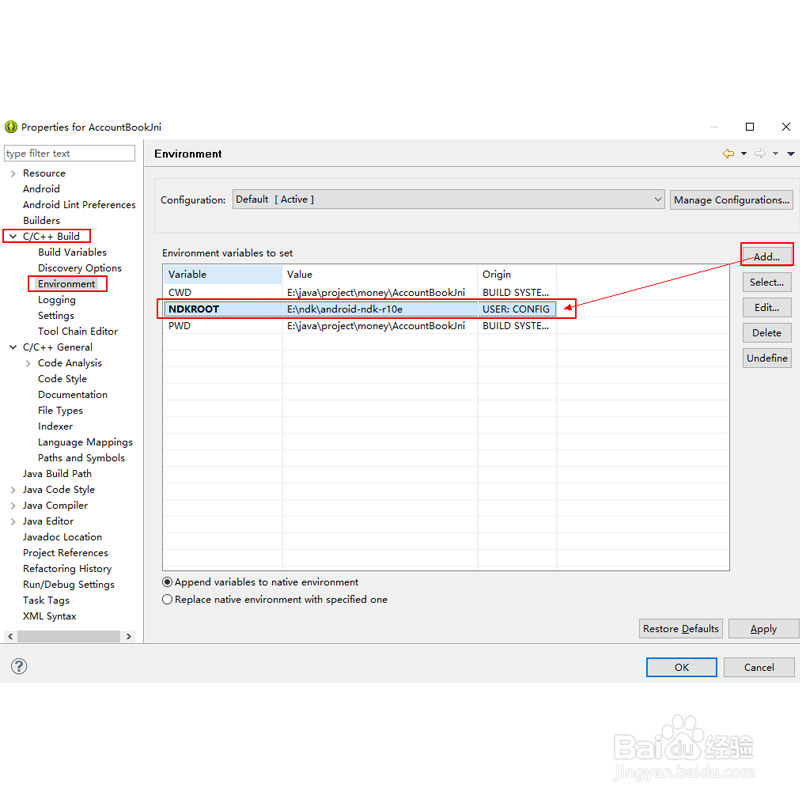Open Paths and Symbols page

click(81, 458)
